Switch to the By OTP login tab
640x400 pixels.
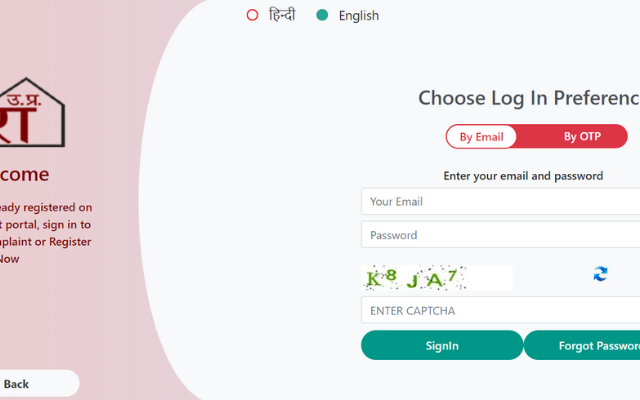[582, 136]
